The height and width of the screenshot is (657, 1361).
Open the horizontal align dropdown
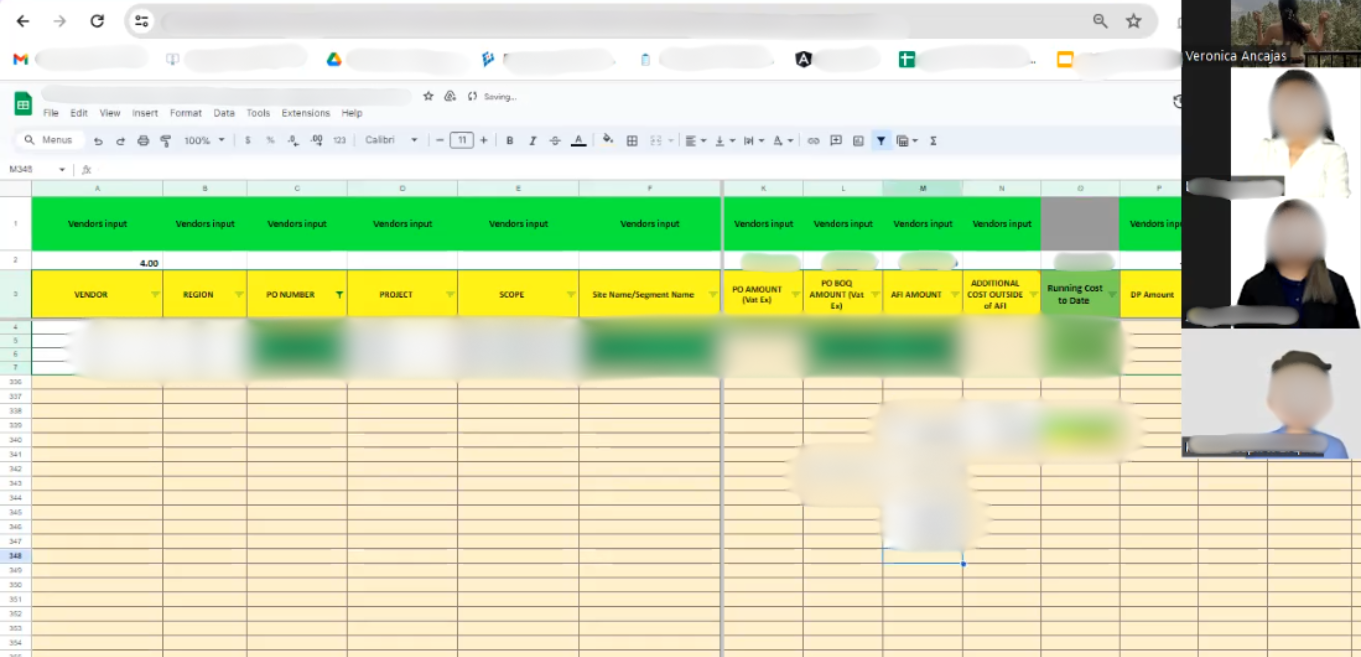click(x=695, y=141)
